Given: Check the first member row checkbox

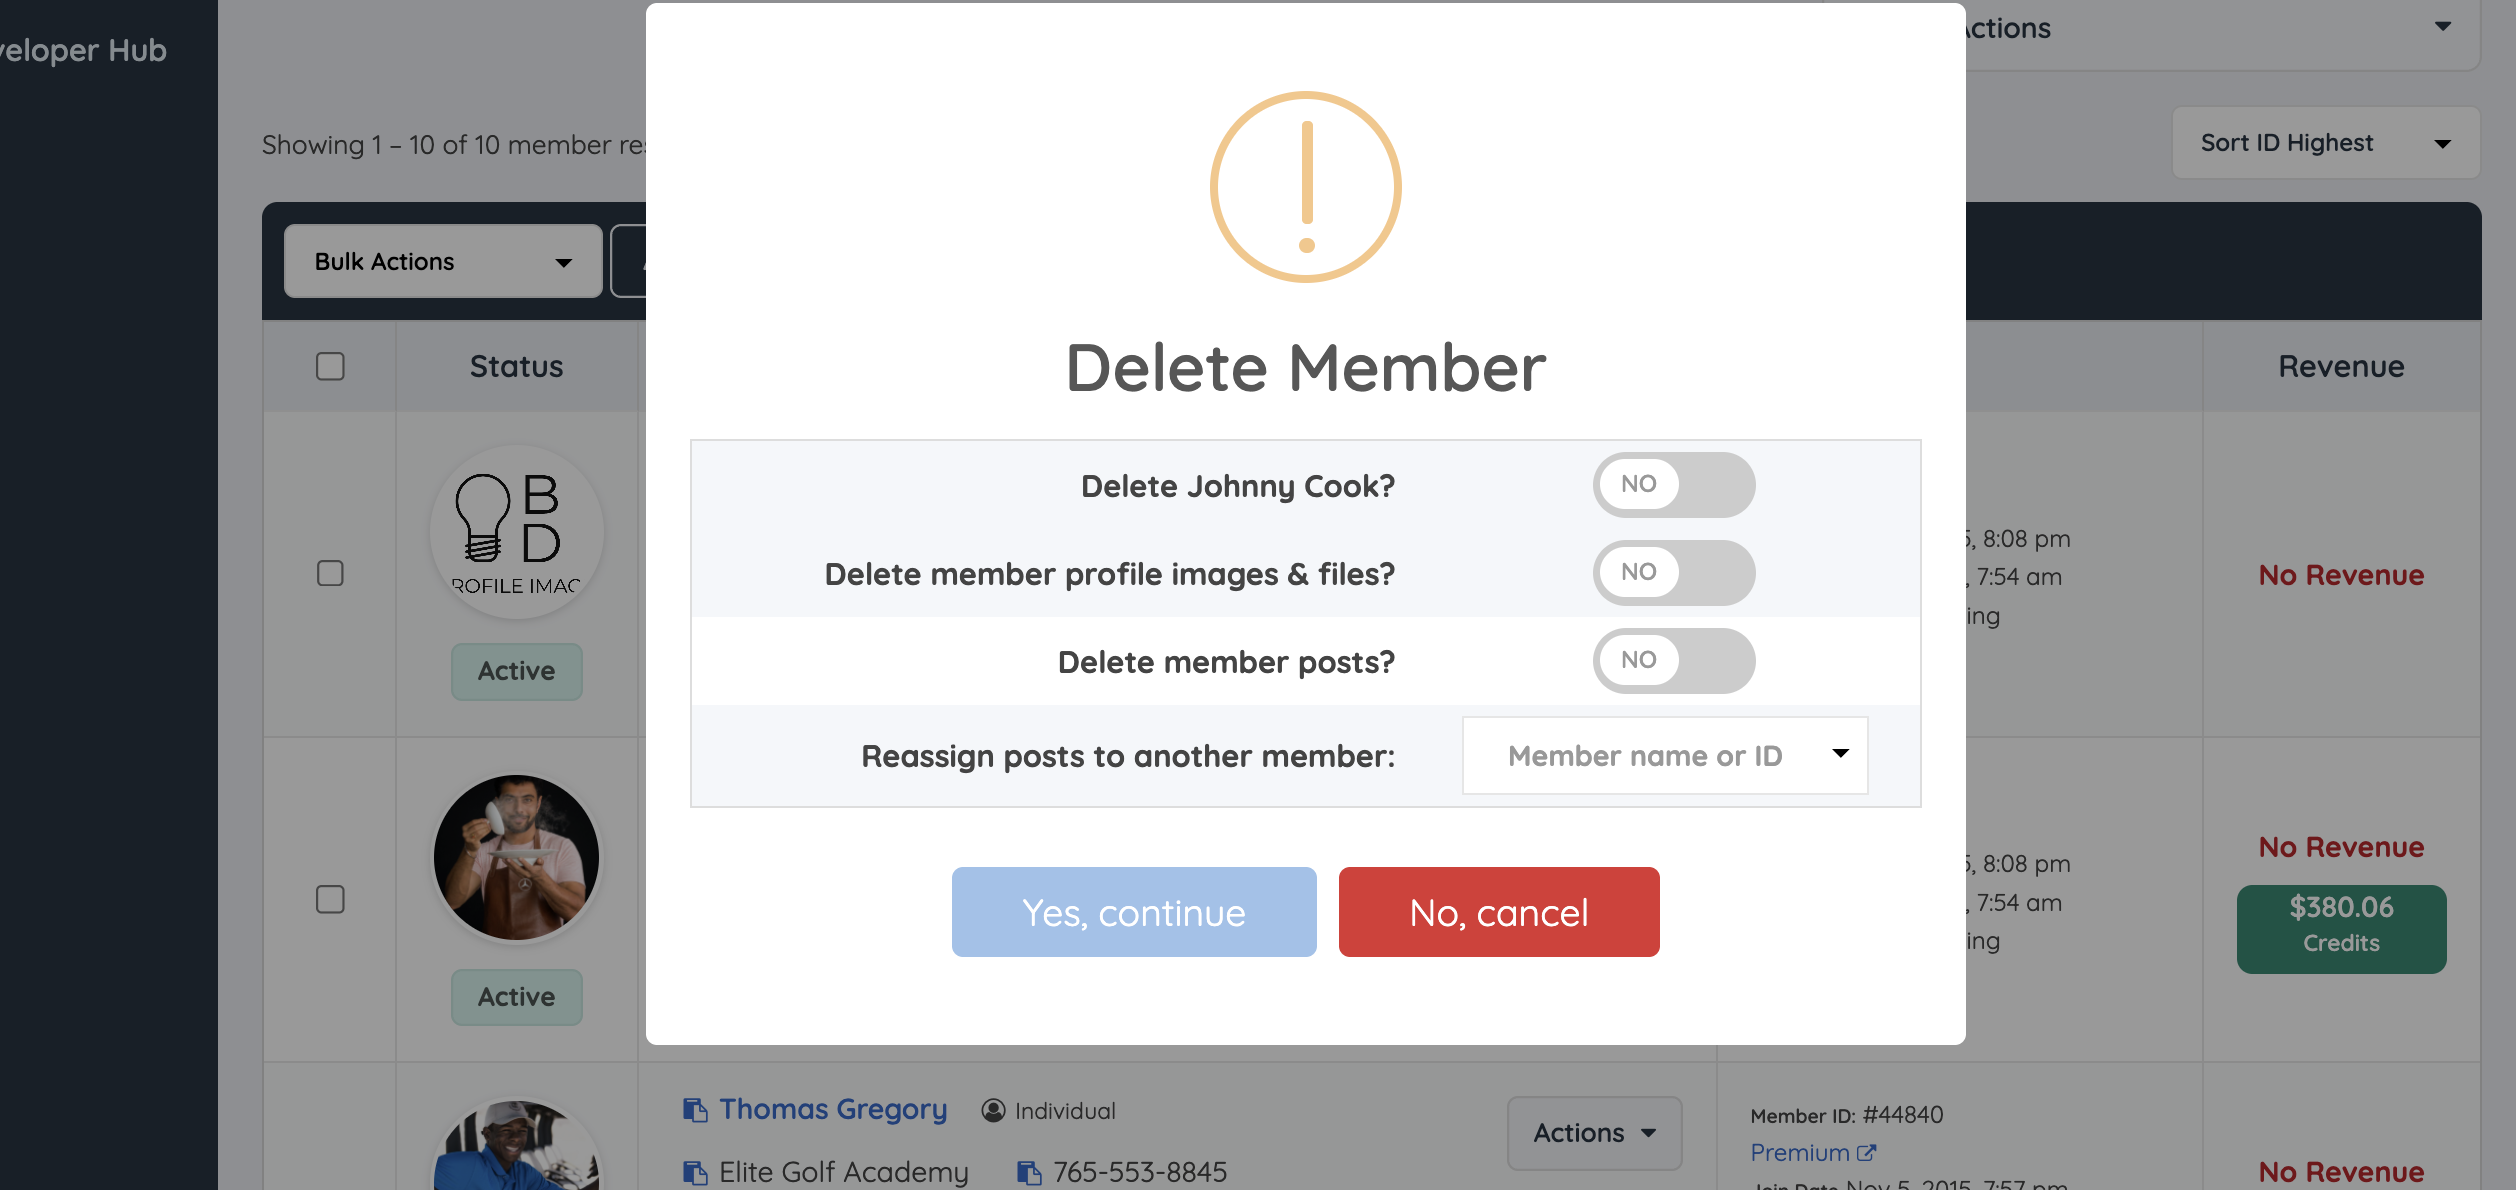Looking at the screenshot, I should 330,573.
